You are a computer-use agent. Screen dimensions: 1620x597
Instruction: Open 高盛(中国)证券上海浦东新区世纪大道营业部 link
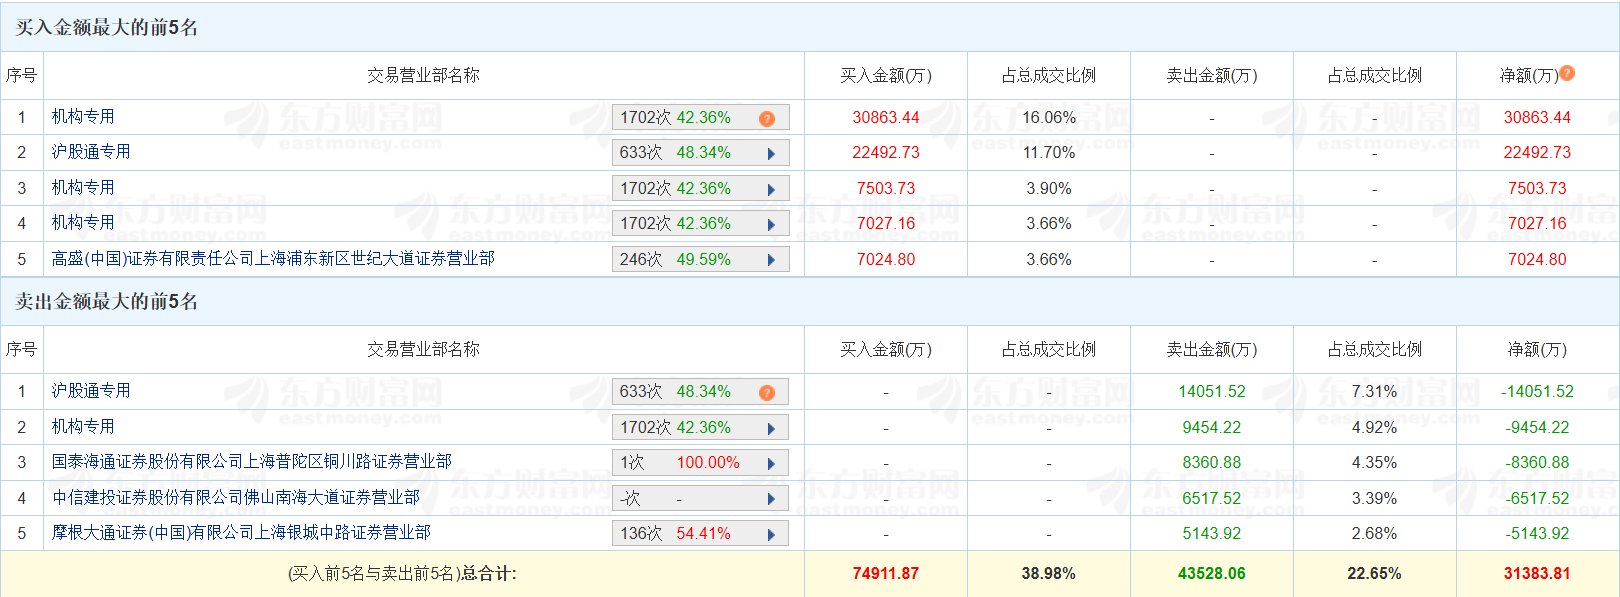pos(273,259)
